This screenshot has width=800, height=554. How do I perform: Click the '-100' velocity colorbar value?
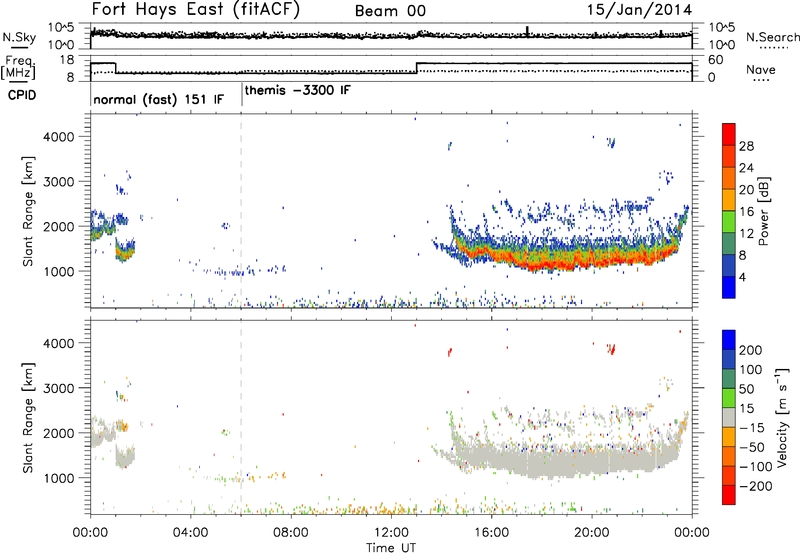point(755,467)
